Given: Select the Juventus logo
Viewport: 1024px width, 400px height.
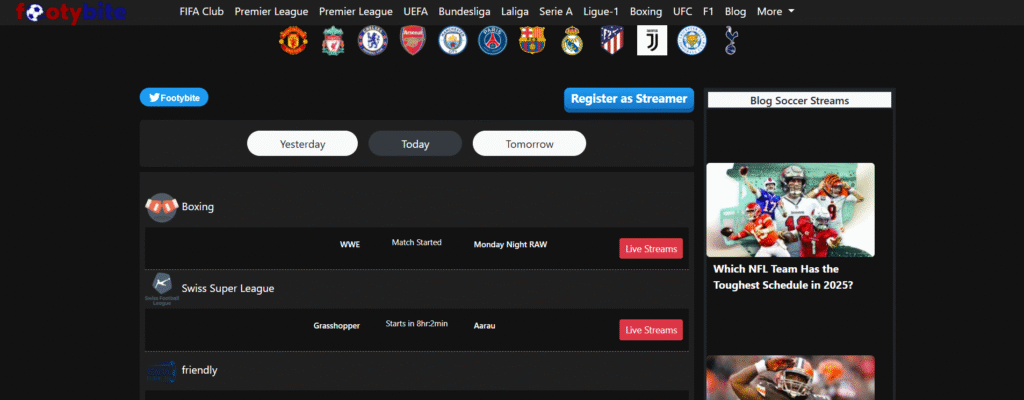Looking at the screenshot, I should pos(652,41).
